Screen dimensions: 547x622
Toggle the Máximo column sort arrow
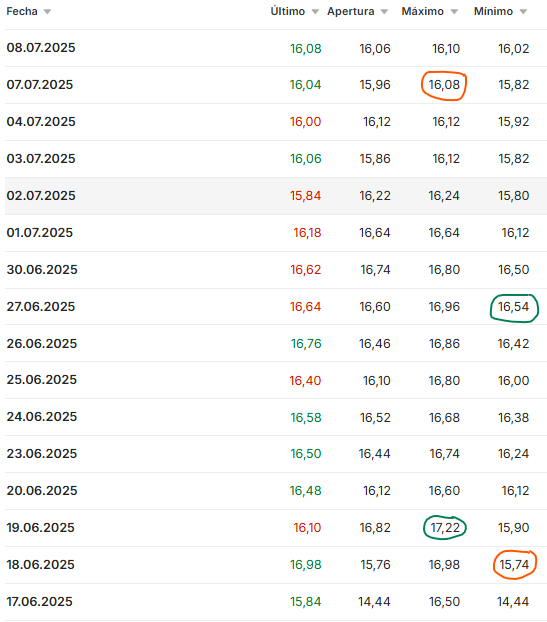[454, 12]
